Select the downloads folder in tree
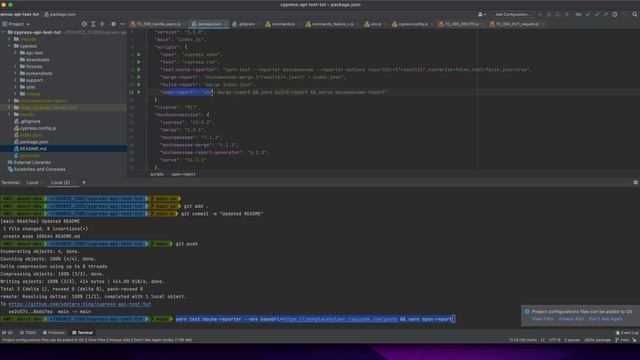Screen dimensions: 640x360 (x=37, y=60)
